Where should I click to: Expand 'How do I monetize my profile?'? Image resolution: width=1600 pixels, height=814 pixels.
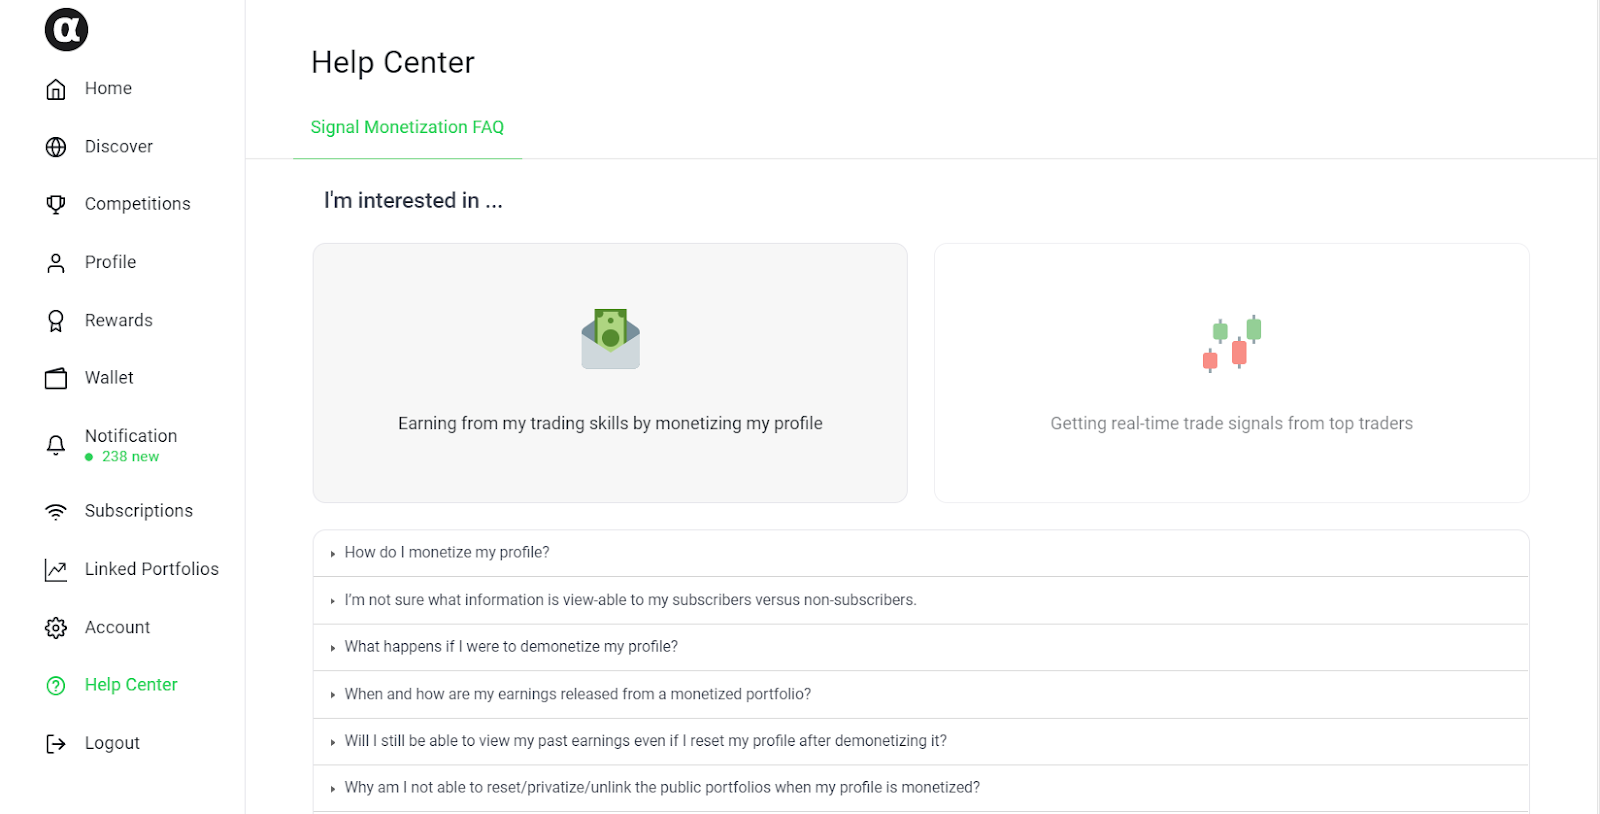tap(447, 553)
